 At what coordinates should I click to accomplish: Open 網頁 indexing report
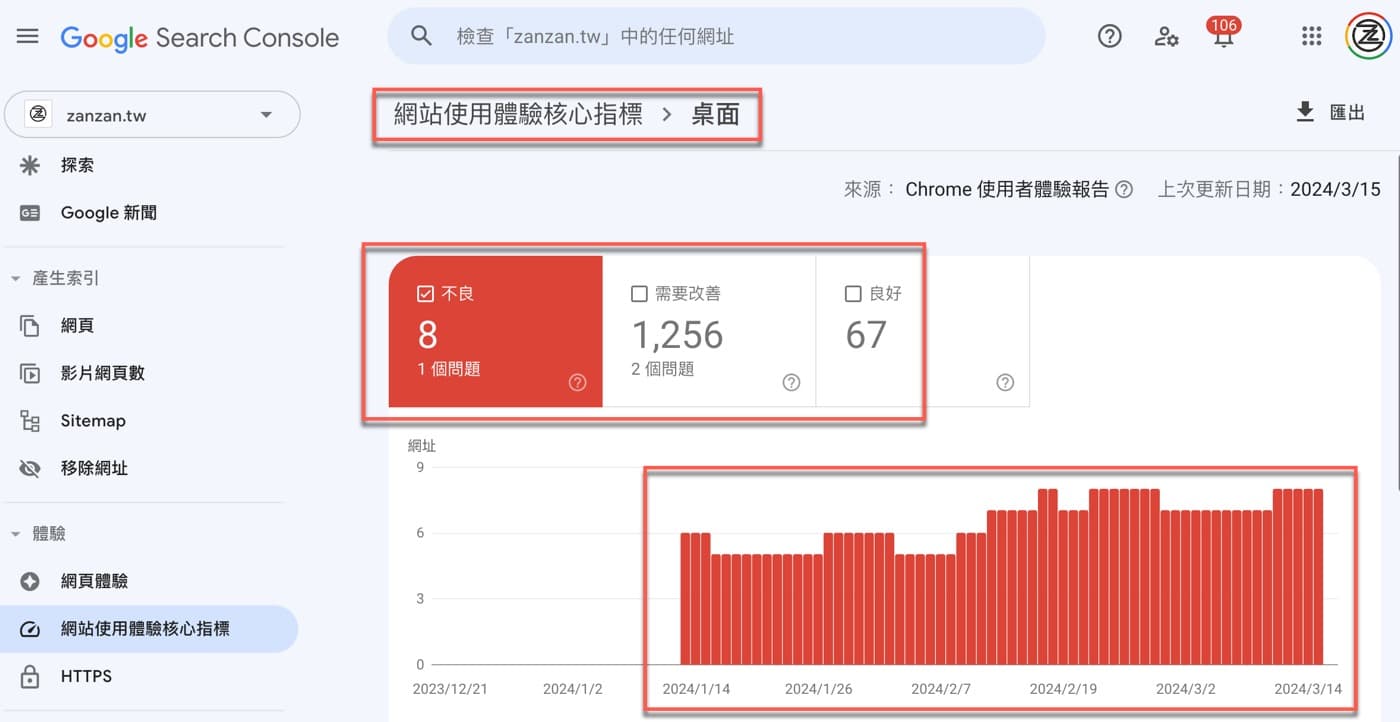point(77,326)
